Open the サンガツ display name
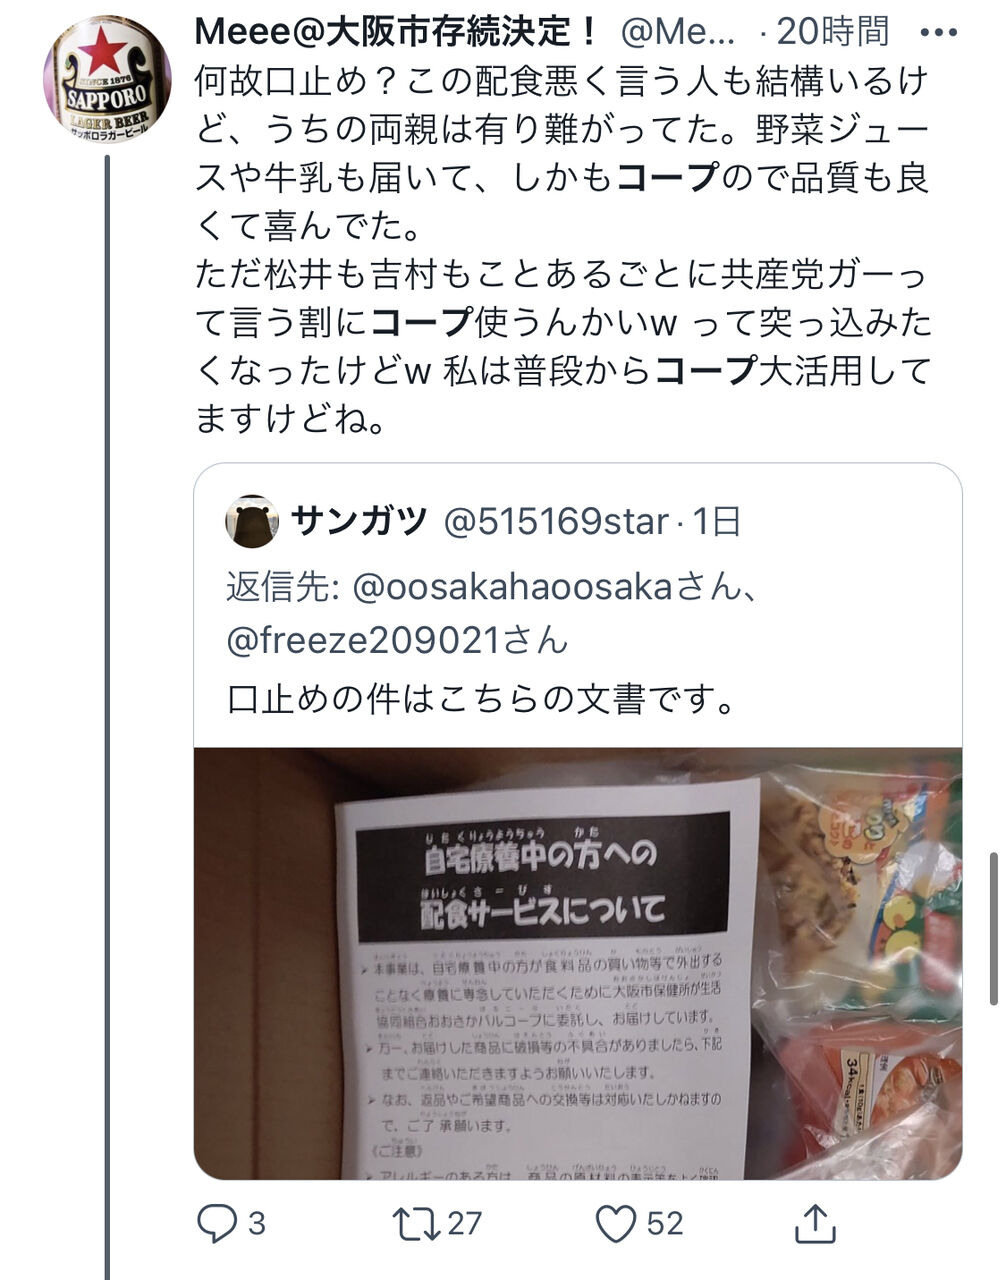This screenshot has height=1280, width=1006. 359,521
